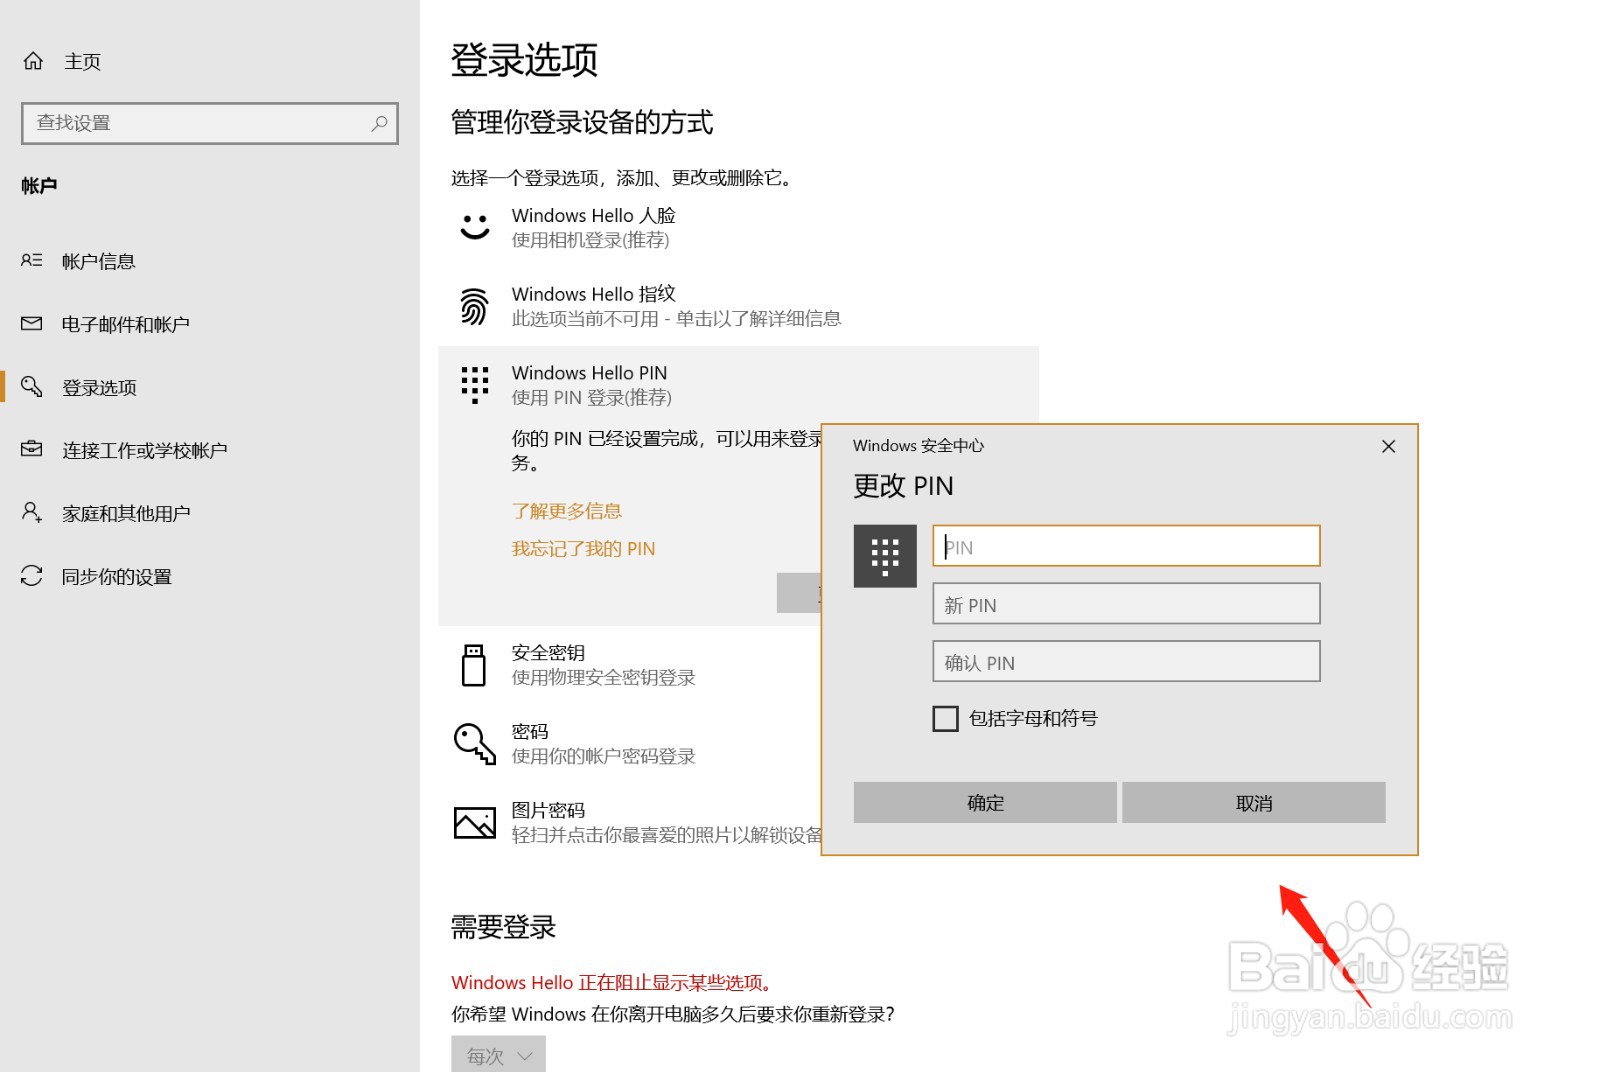
Task: Click the password key icon
Action: (475, 744)
